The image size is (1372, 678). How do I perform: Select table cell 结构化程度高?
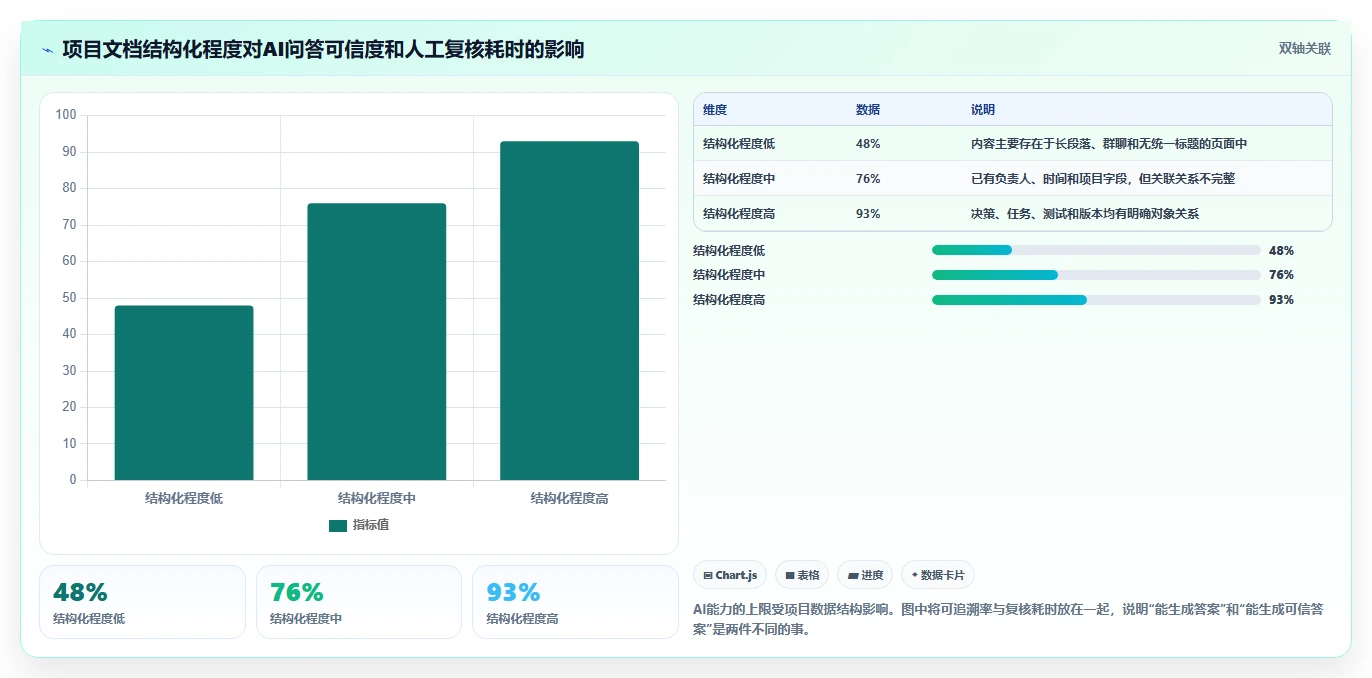click(739, 214)
